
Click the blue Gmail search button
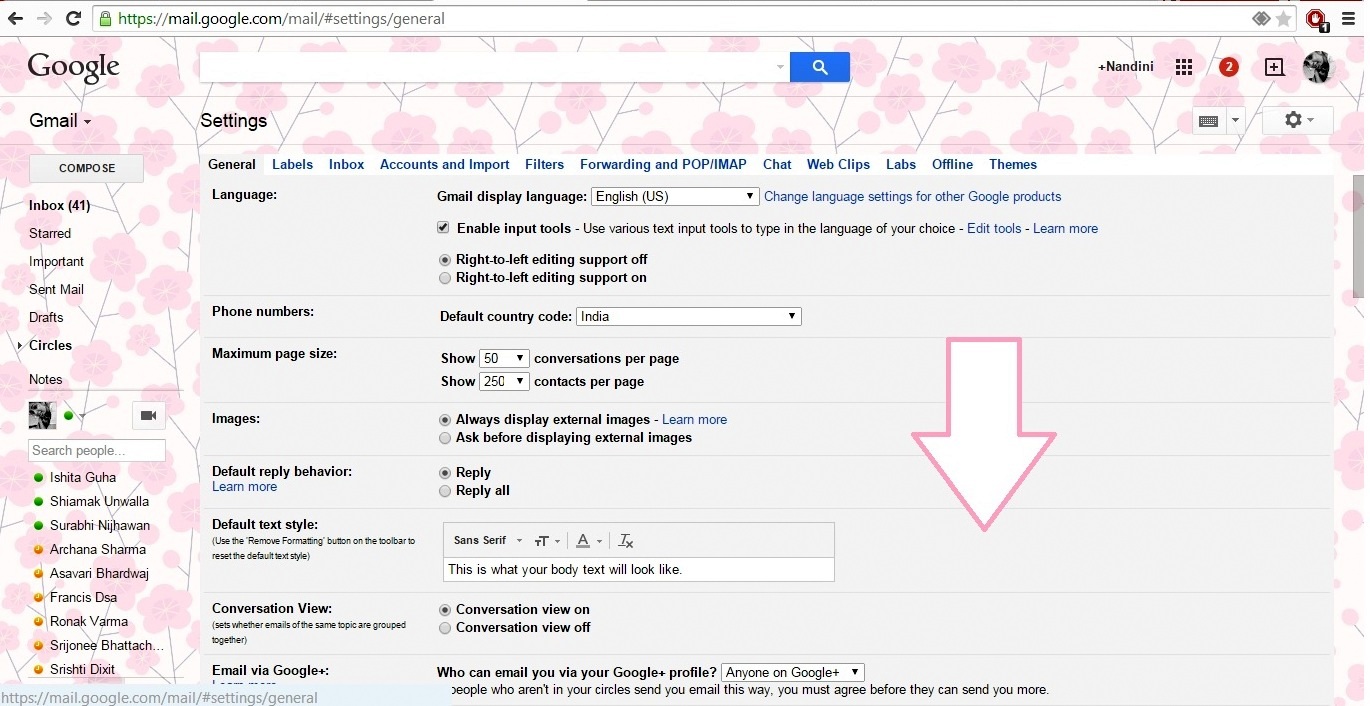[819, 67]
